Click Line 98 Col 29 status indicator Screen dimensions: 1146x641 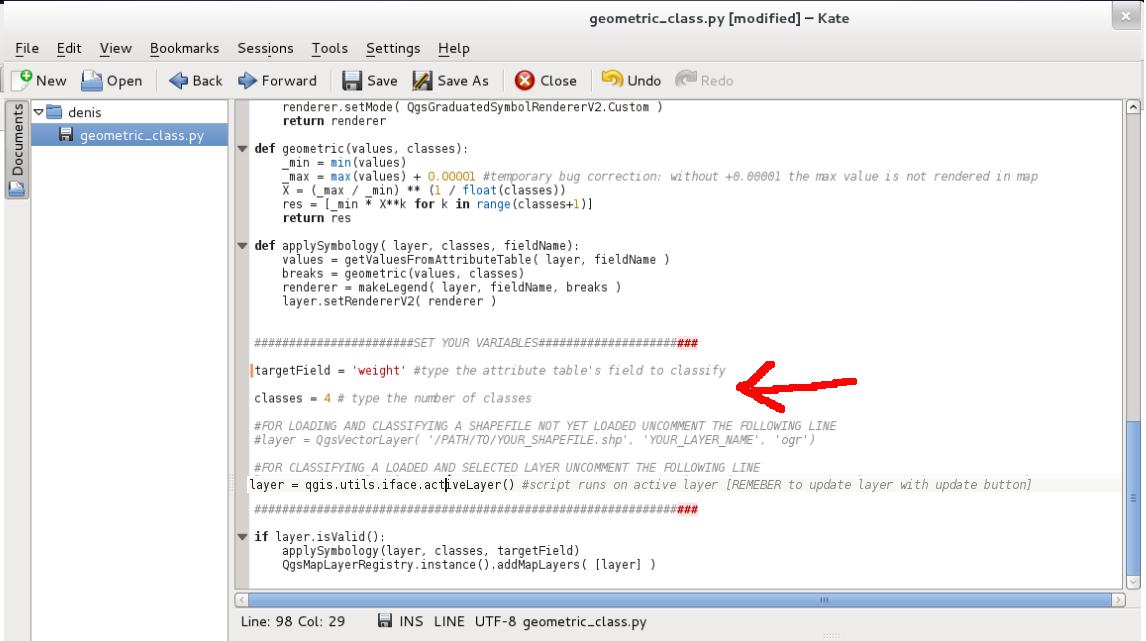290,621
